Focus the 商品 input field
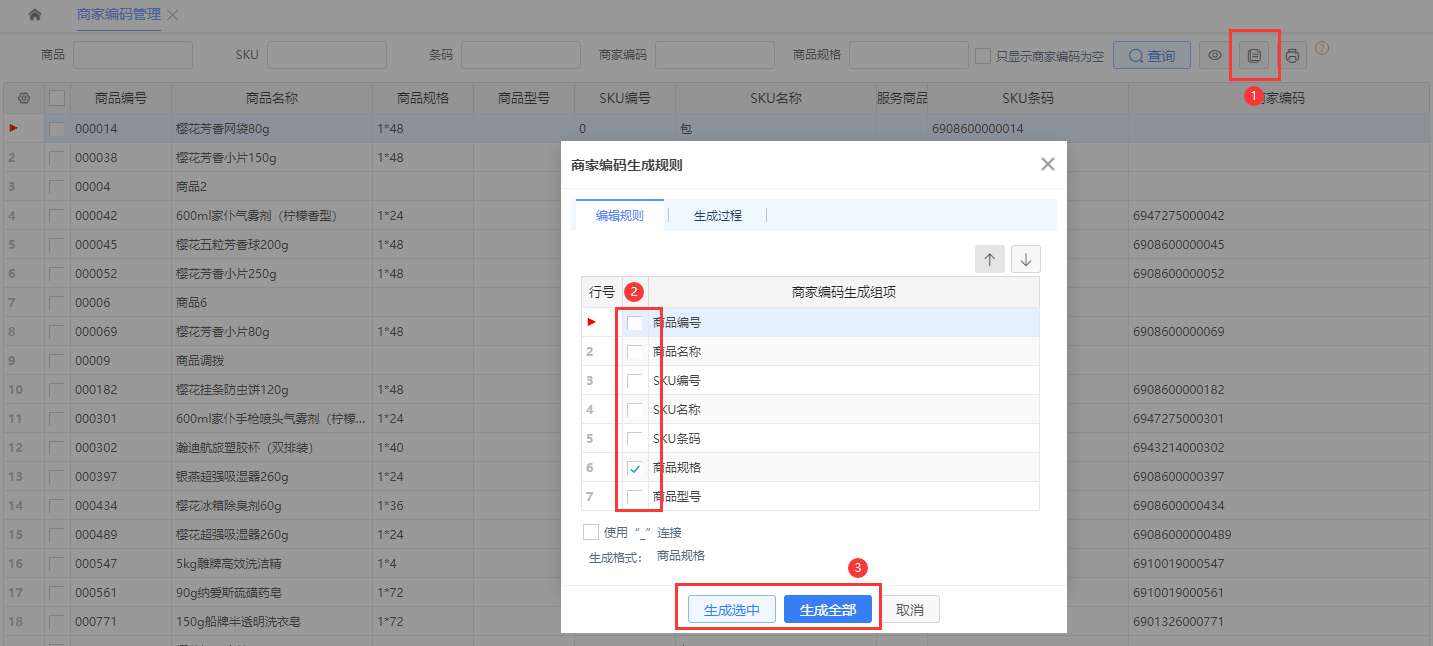This screenshot has width=1433, height=646. (133, 55)
